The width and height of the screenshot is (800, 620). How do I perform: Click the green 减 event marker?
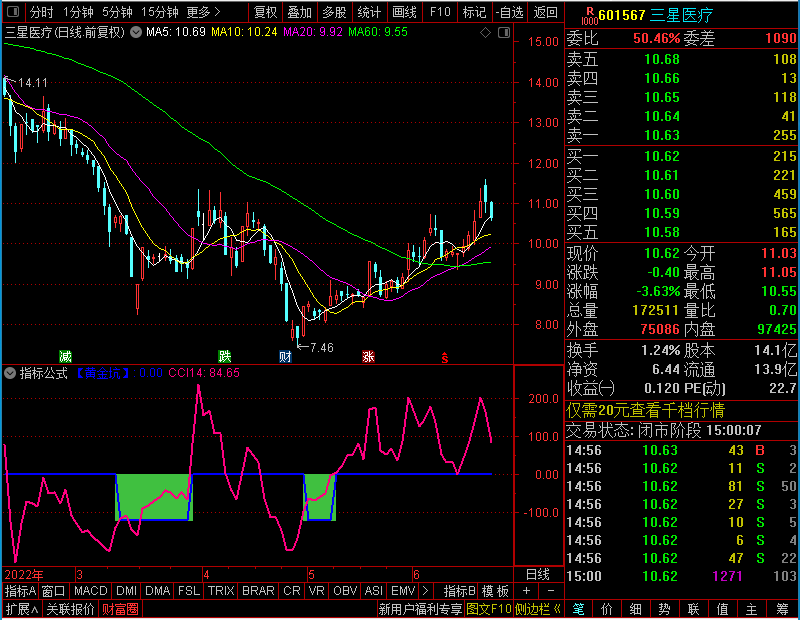[x=65, y=356]
